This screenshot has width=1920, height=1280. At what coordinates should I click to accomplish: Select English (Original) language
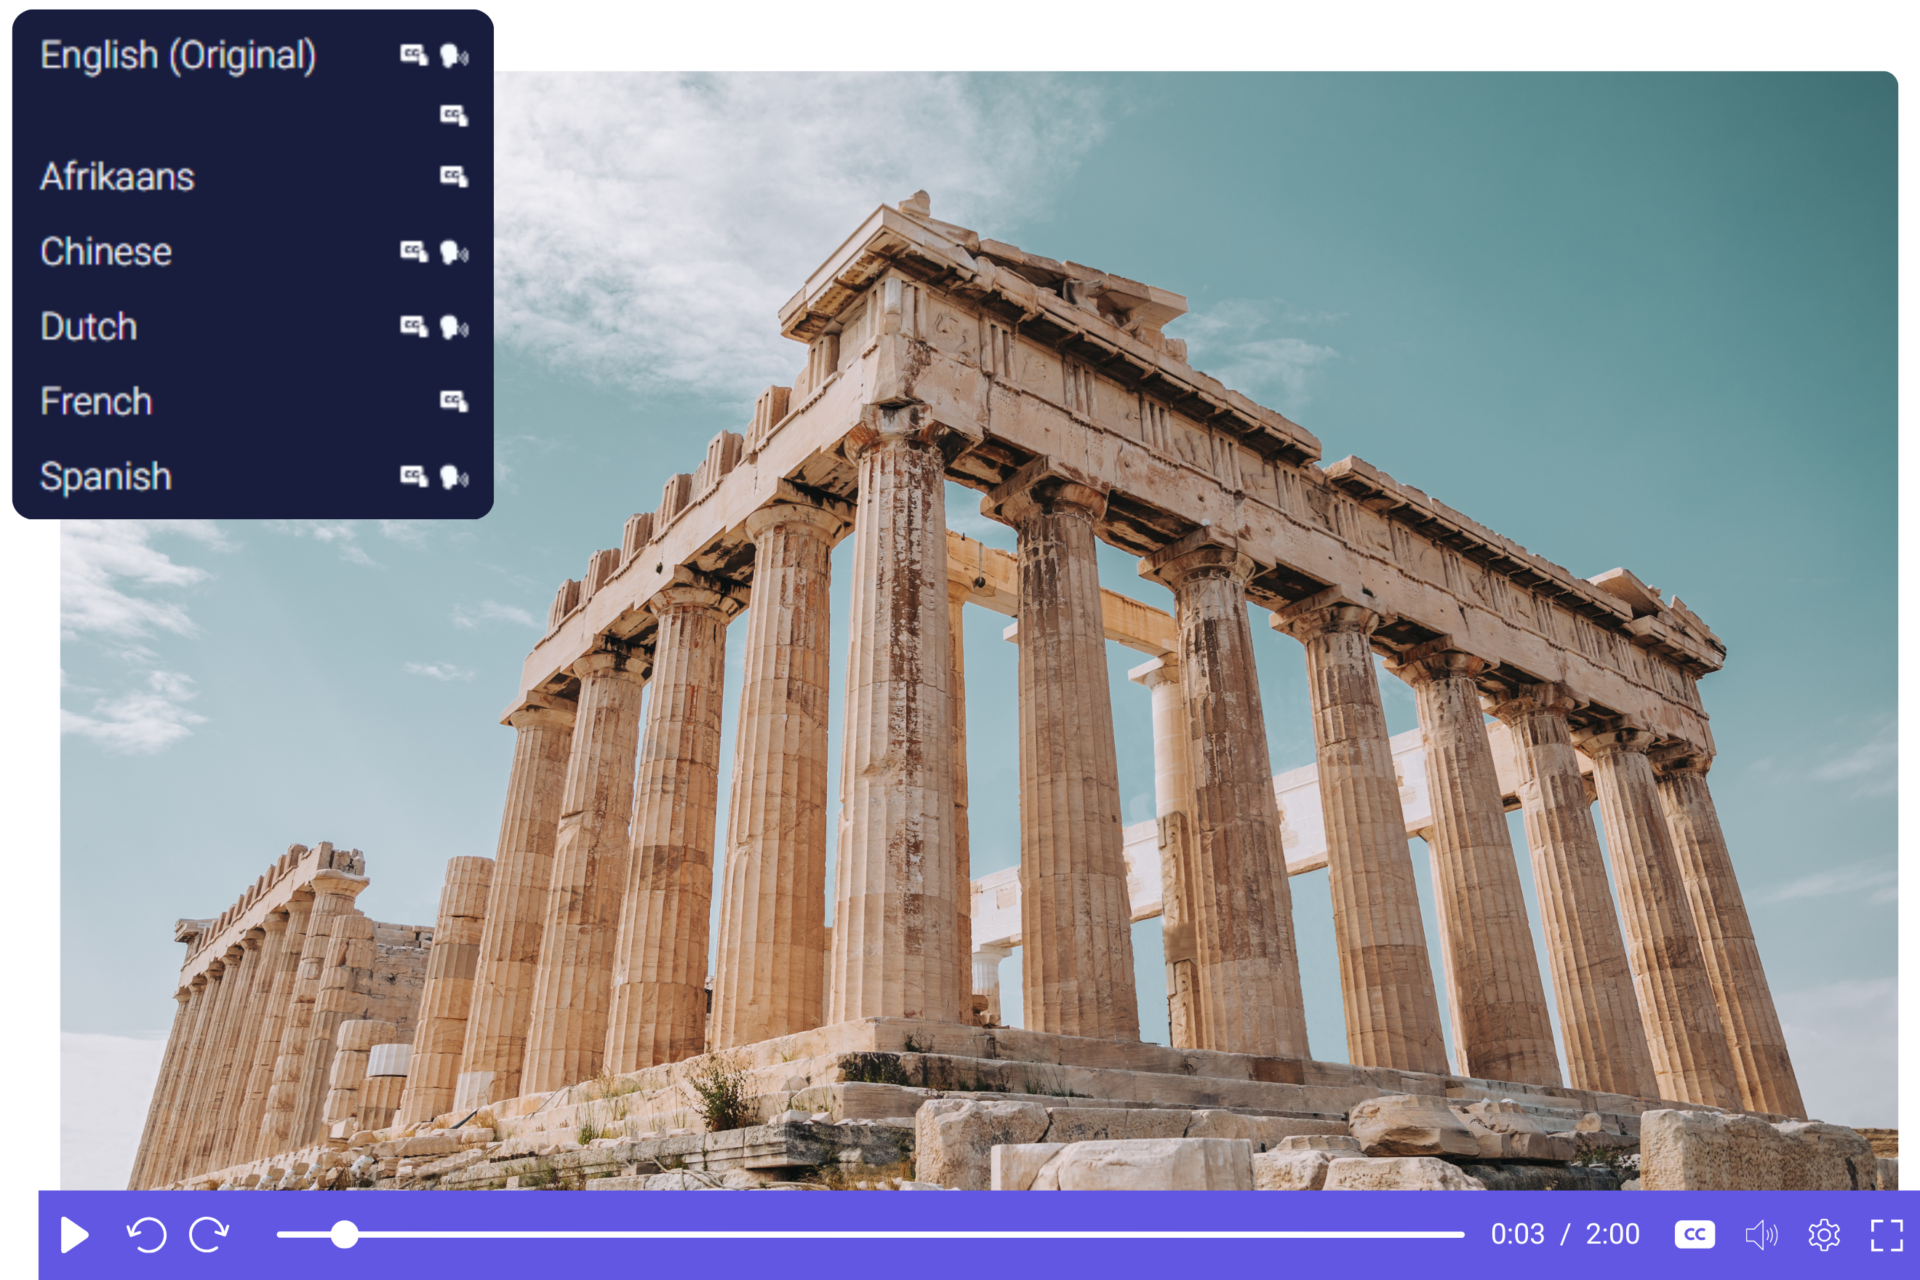178,55
